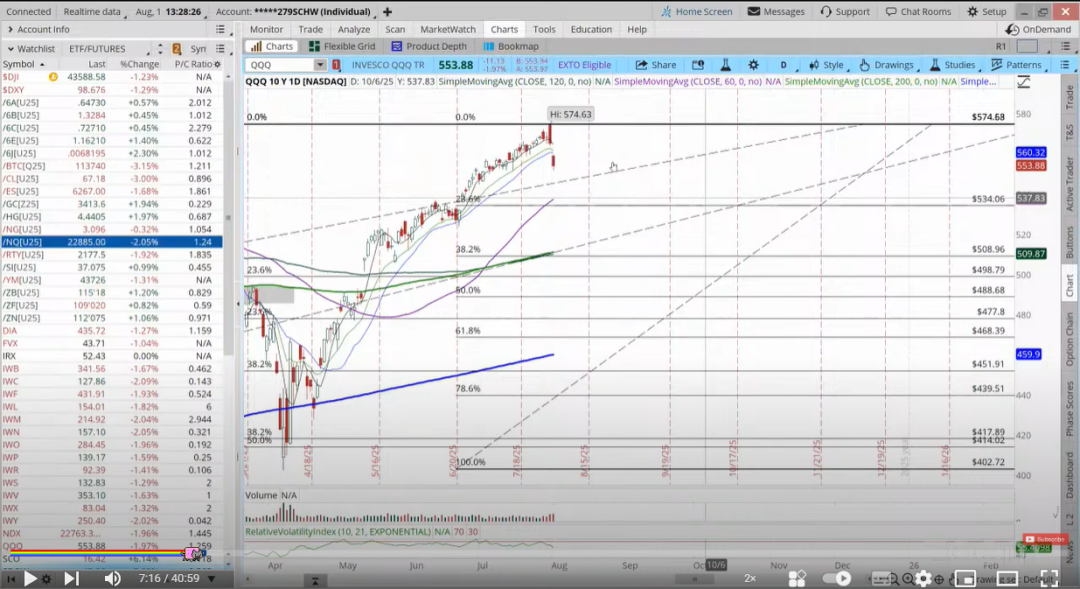This screenshot has height=589, width=1080.
Task: Open the video miniplayer
Action: pyautogui.click(x=965, y=579)
